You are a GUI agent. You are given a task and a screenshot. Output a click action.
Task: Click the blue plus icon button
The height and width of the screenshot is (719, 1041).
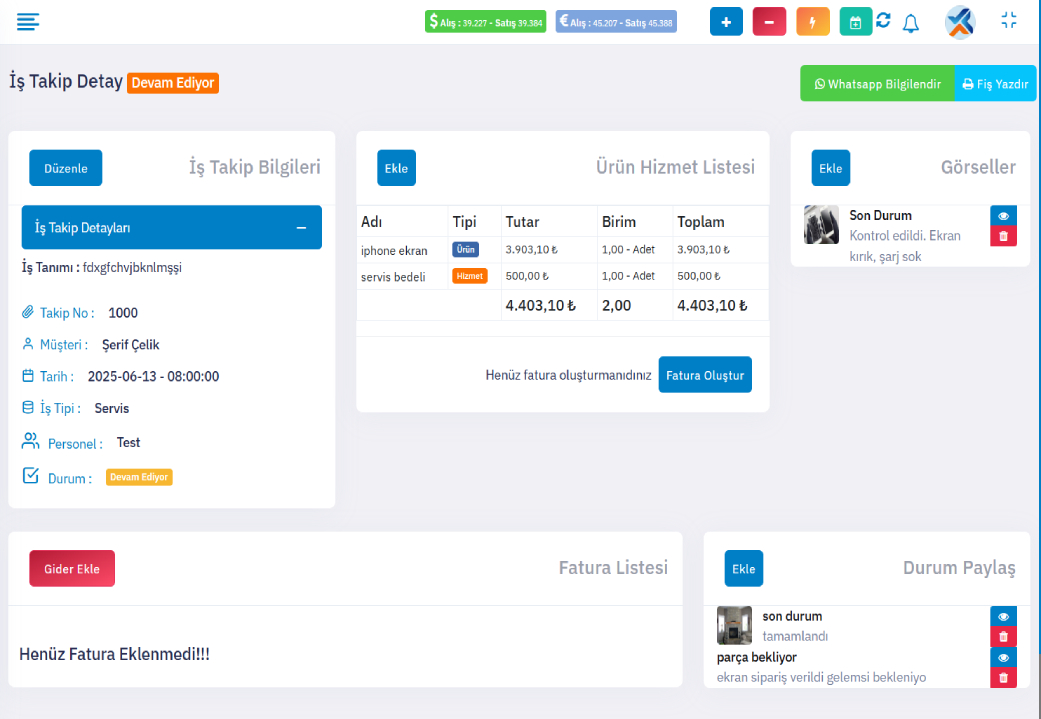(726, 22)
